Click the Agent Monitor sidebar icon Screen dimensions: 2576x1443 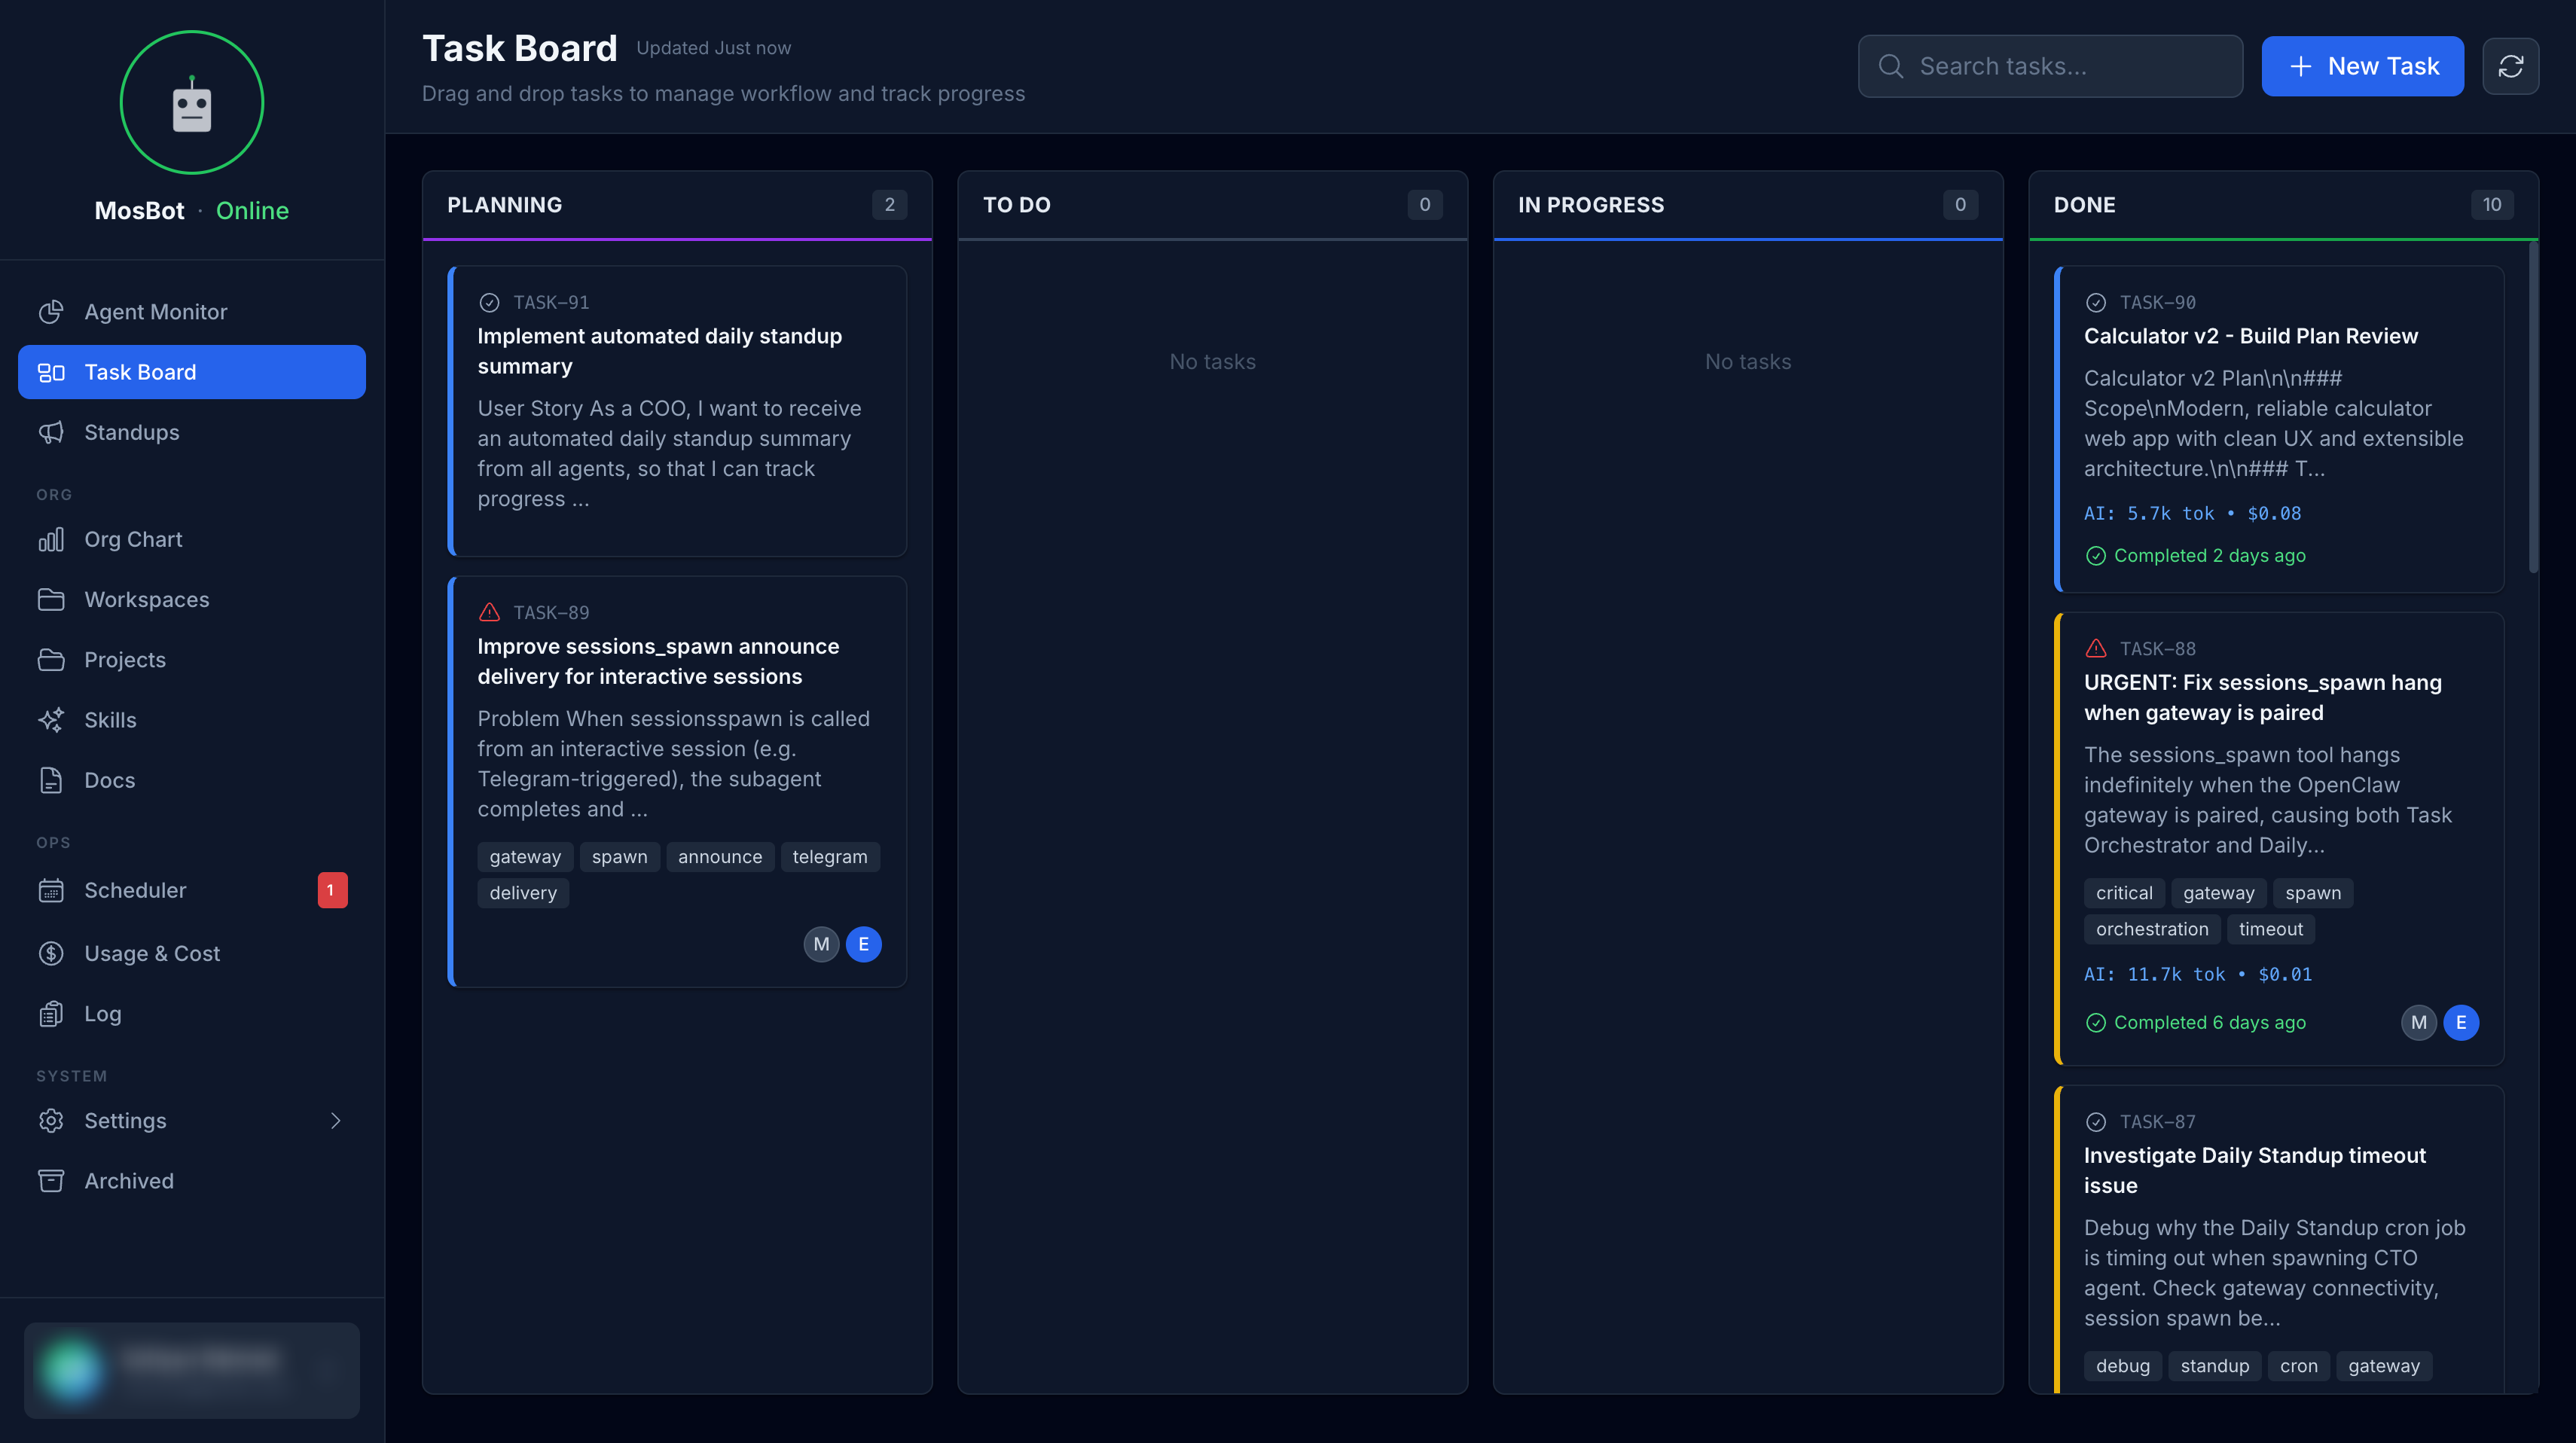[x=51, y=312]
